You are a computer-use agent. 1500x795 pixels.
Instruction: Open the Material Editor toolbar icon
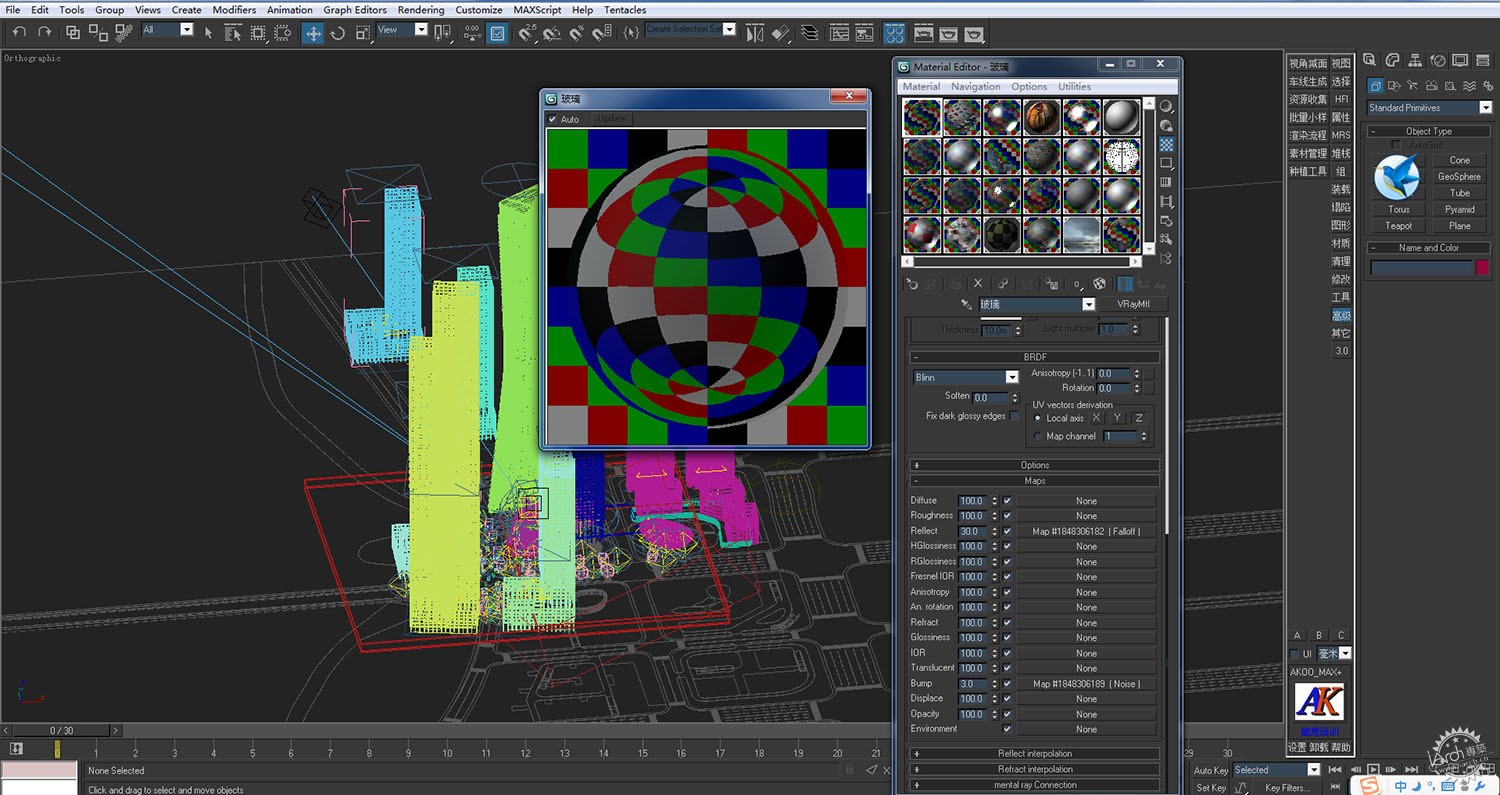click(x=894, y=33)
